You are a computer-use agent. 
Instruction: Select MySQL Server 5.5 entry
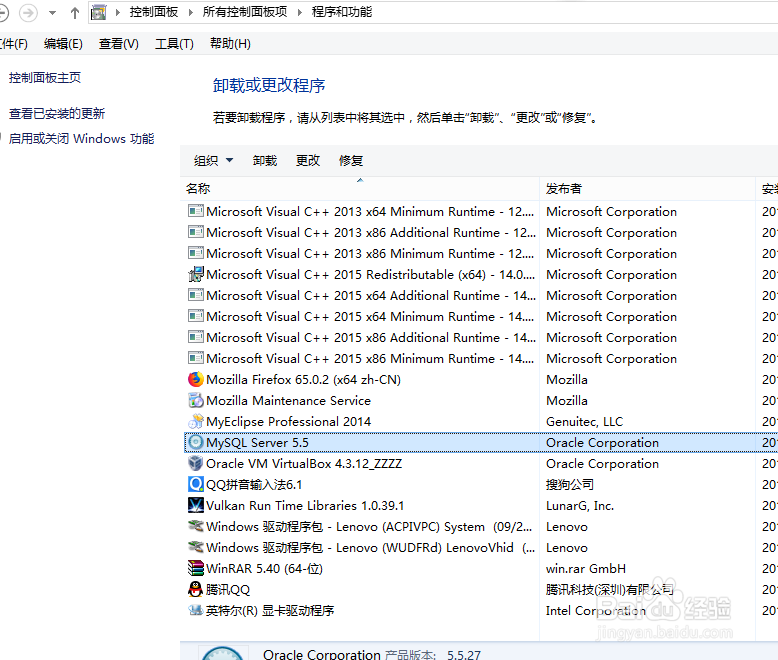coord(257,443)
